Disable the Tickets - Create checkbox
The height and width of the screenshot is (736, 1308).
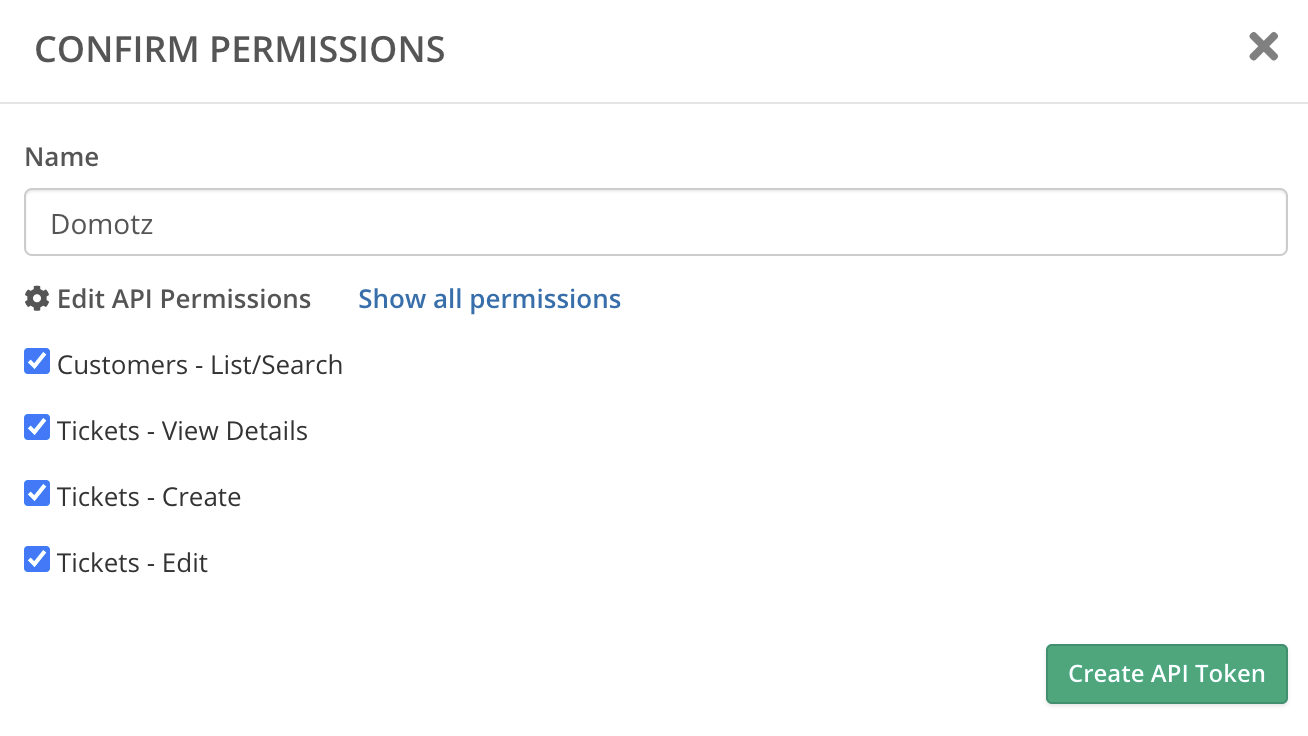click(37, 494)
